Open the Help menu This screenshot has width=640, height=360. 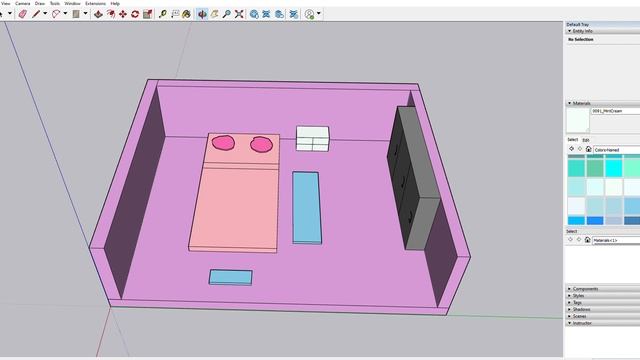[x=115, y=3]
